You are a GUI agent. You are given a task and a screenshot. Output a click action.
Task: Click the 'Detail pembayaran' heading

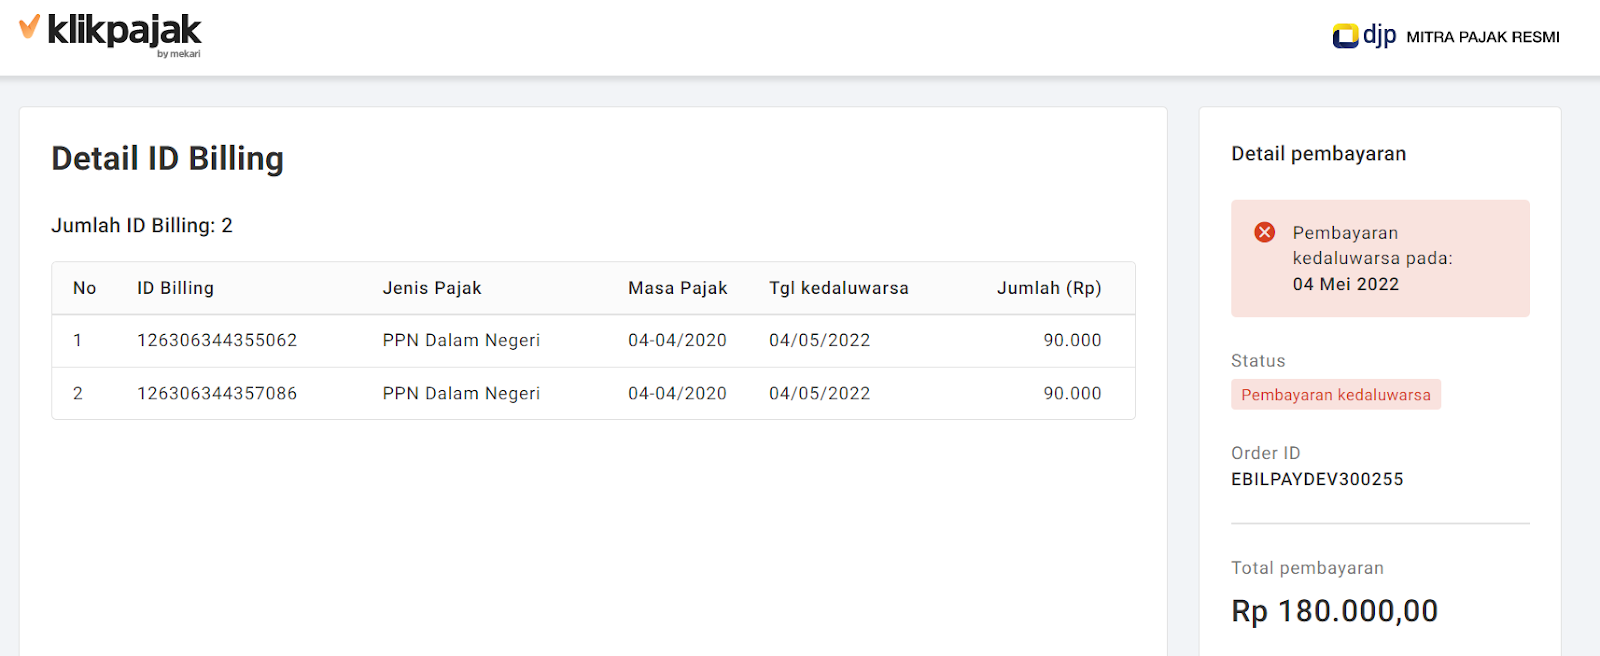(1318, 153)
